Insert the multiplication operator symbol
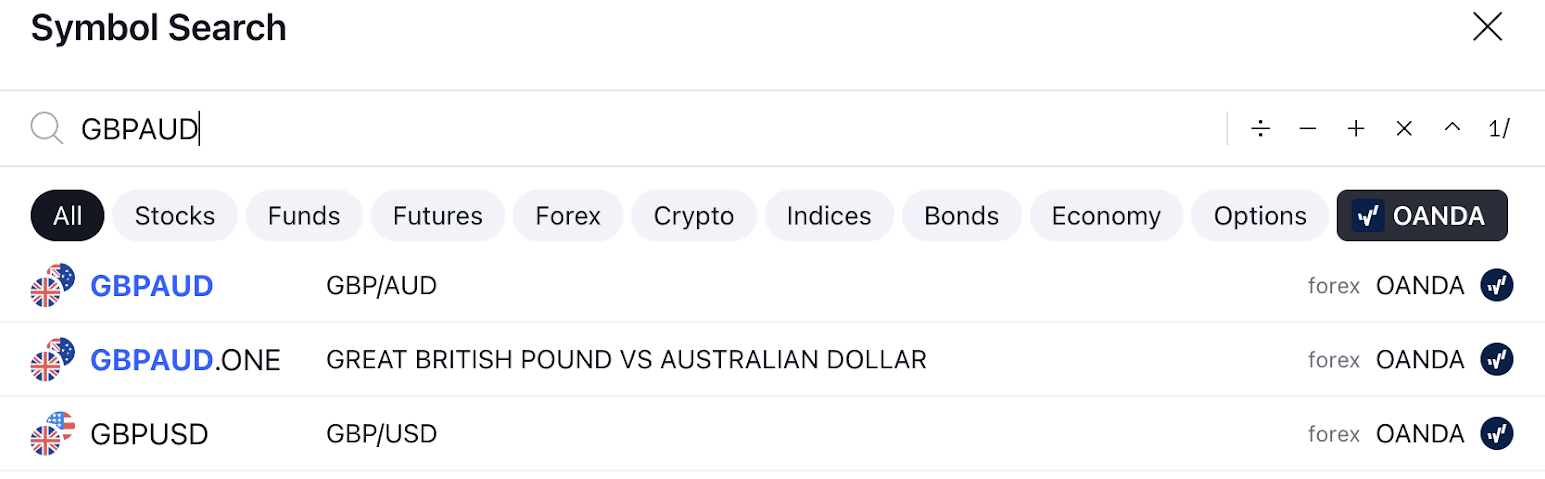Image resolution: width=1545 pixels, height=479 pixels. (1404, 128)
